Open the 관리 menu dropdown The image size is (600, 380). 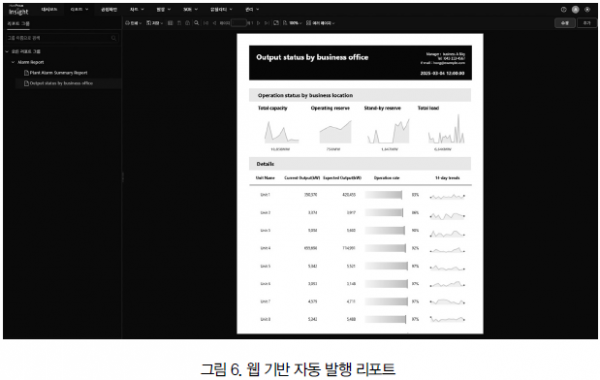[x=252, y=9]
